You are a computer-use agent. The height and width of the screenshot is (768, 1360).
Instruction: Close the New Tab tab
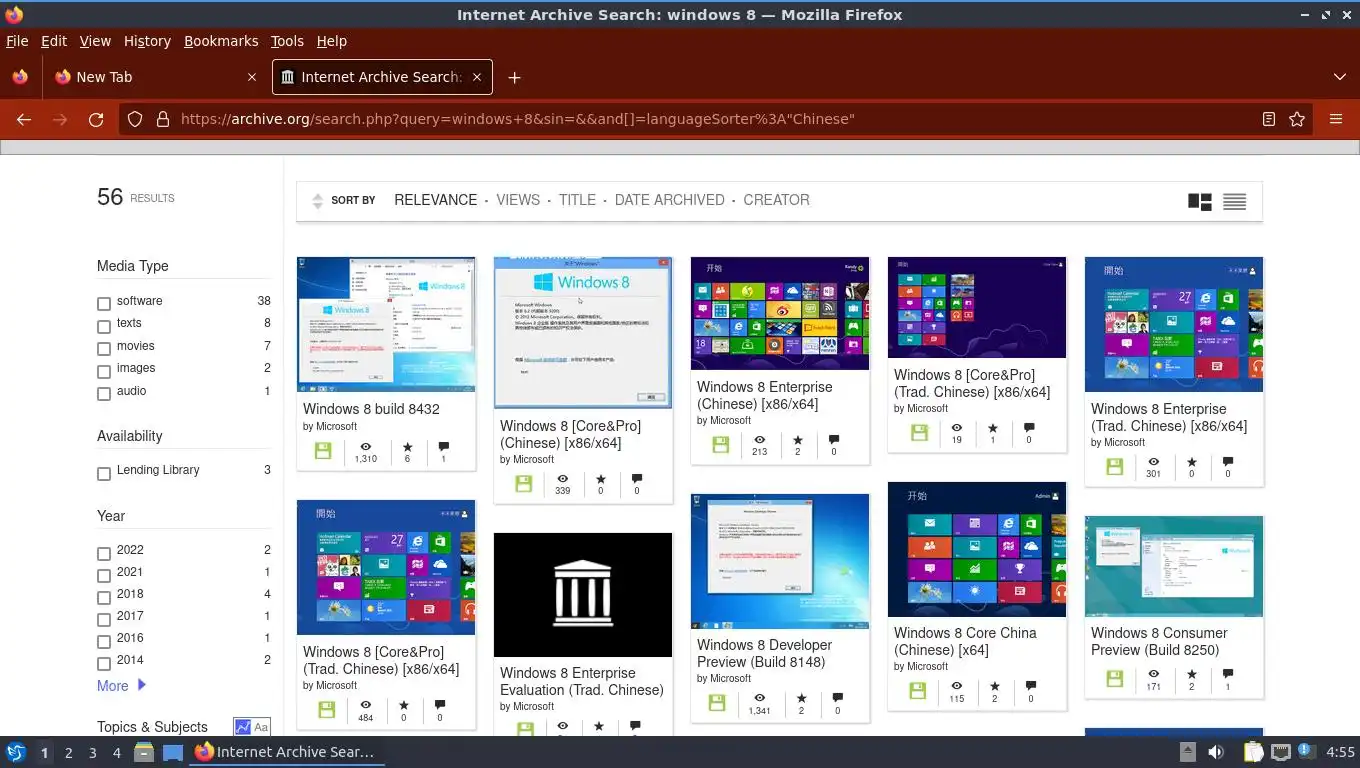pyautogui.click(x=252, y=77)
